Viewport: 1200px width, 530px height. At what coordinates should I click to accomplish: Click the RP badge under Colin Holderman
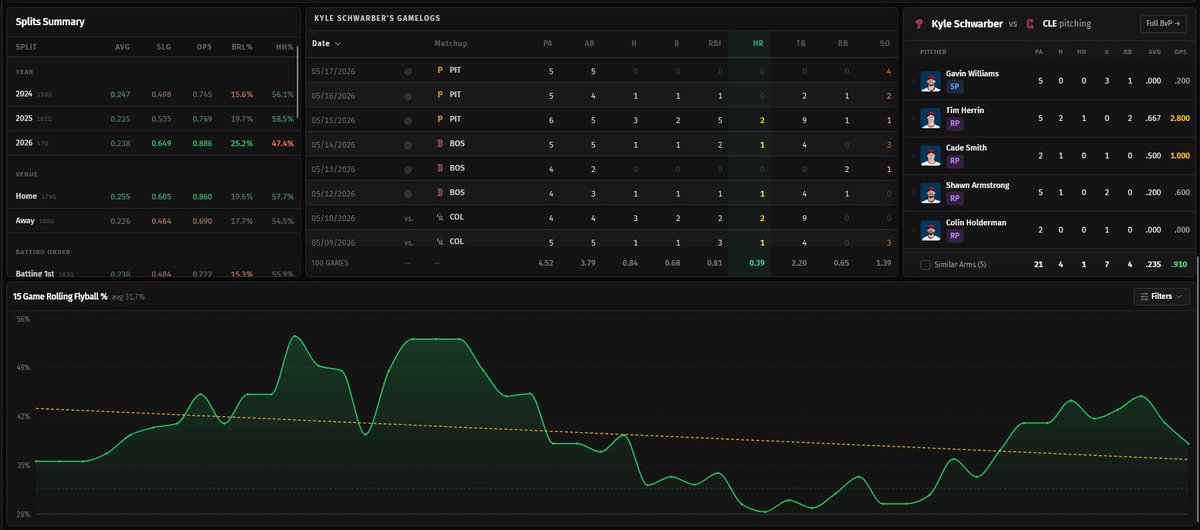(x=953, y=238)
